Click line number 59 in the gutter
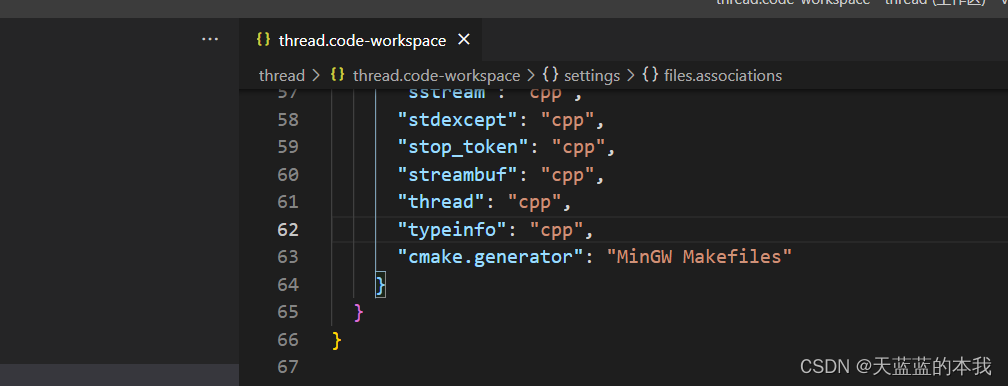Image resolution: width=1008 pixels, height=386 pixels. point(288,147)
